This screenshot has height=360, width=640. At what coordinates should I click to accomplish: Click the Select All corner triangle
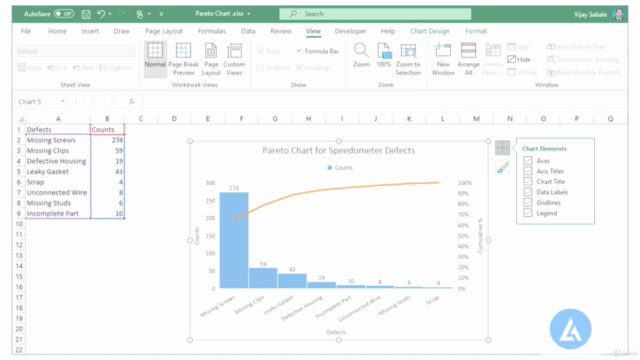click(x=20, y=119)
